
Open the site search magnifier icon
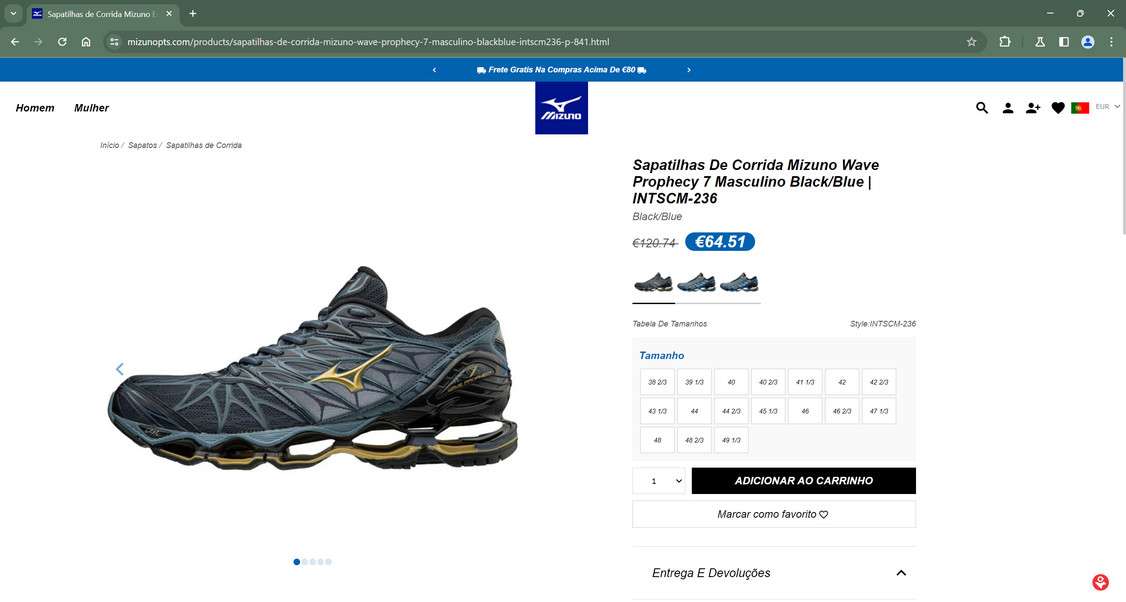[x=982, y=108]
